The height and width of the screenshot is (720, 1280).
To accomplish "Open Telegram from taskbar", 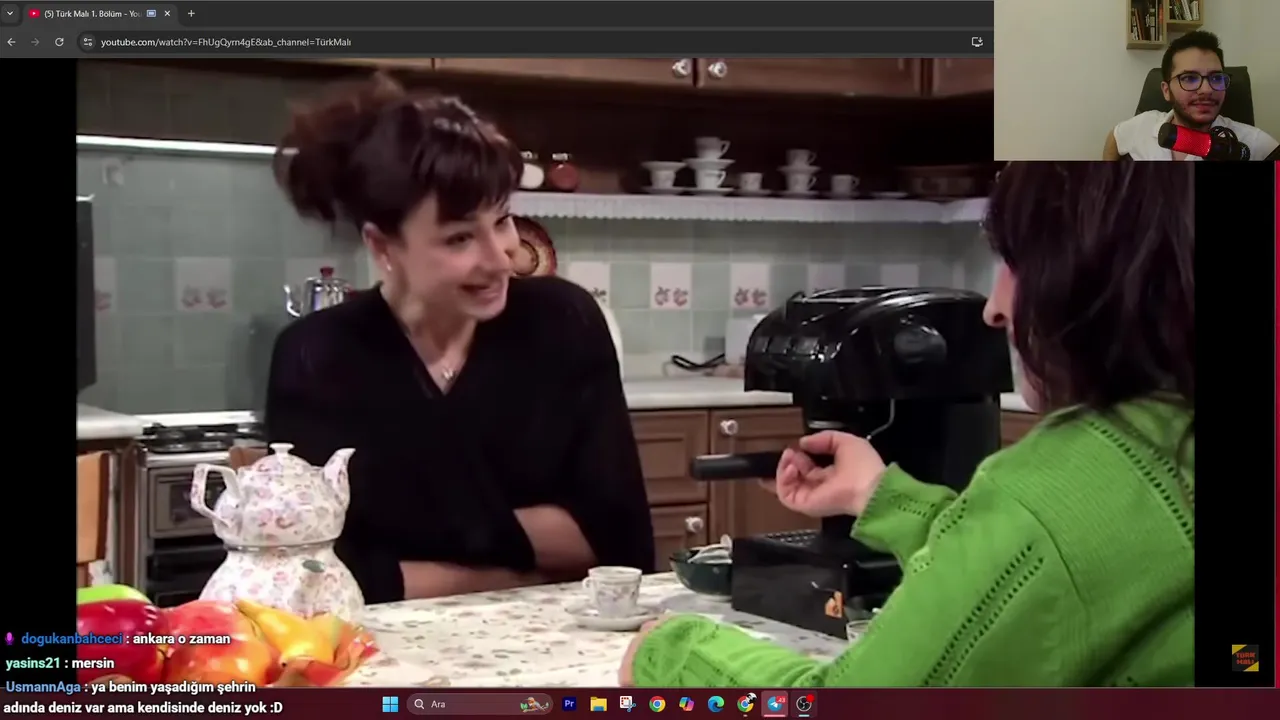I will (x=775, y=704).
